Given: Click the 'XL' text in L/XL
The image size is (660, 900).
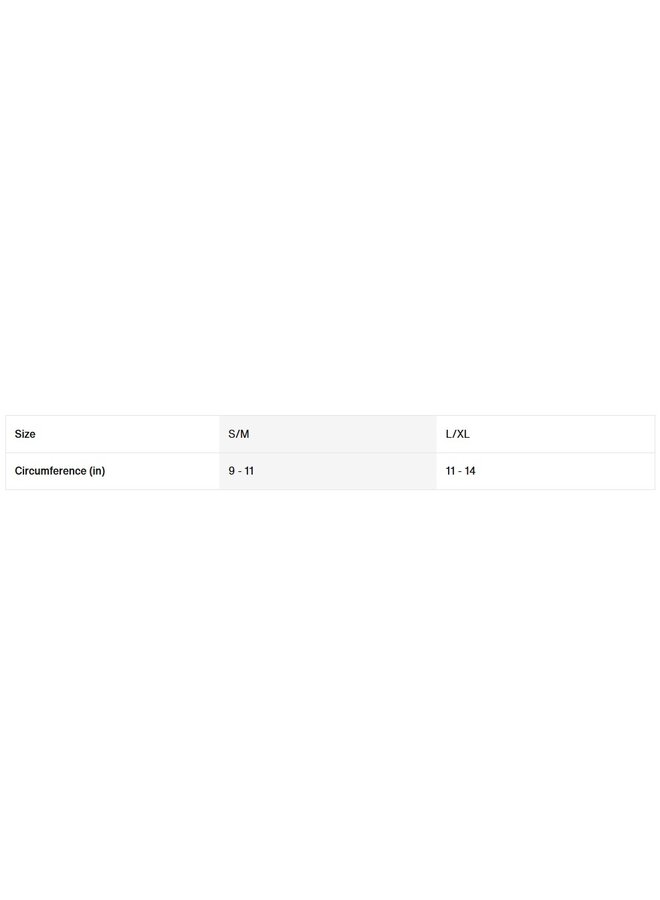Looking at the screenshot, I should click(x=463, y=434).
